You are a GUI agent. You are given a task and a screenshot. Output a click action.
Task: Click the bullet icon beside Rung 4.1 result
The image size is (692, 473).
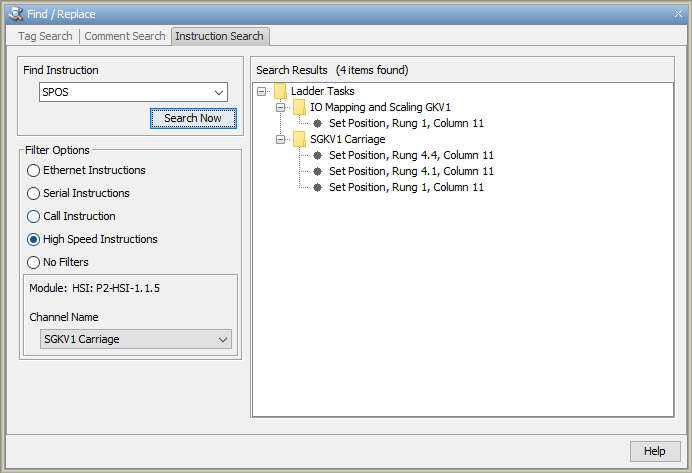[317, 171]
